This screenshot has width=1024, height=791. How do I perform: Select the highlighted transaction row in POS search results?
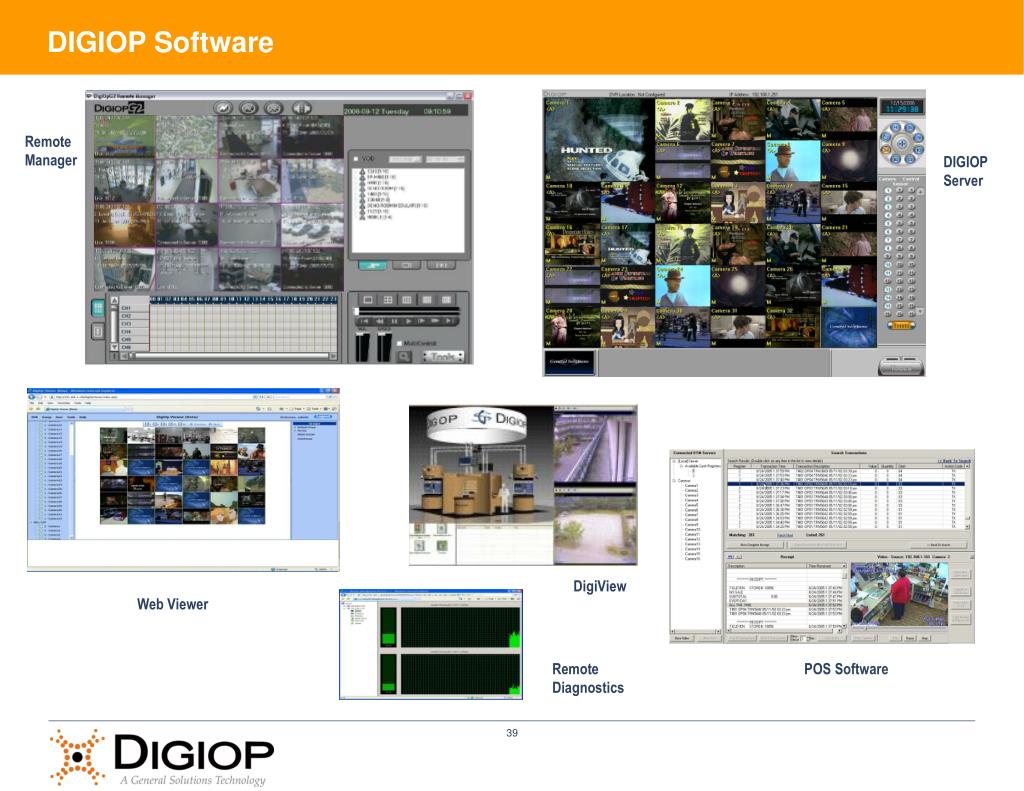846,483
